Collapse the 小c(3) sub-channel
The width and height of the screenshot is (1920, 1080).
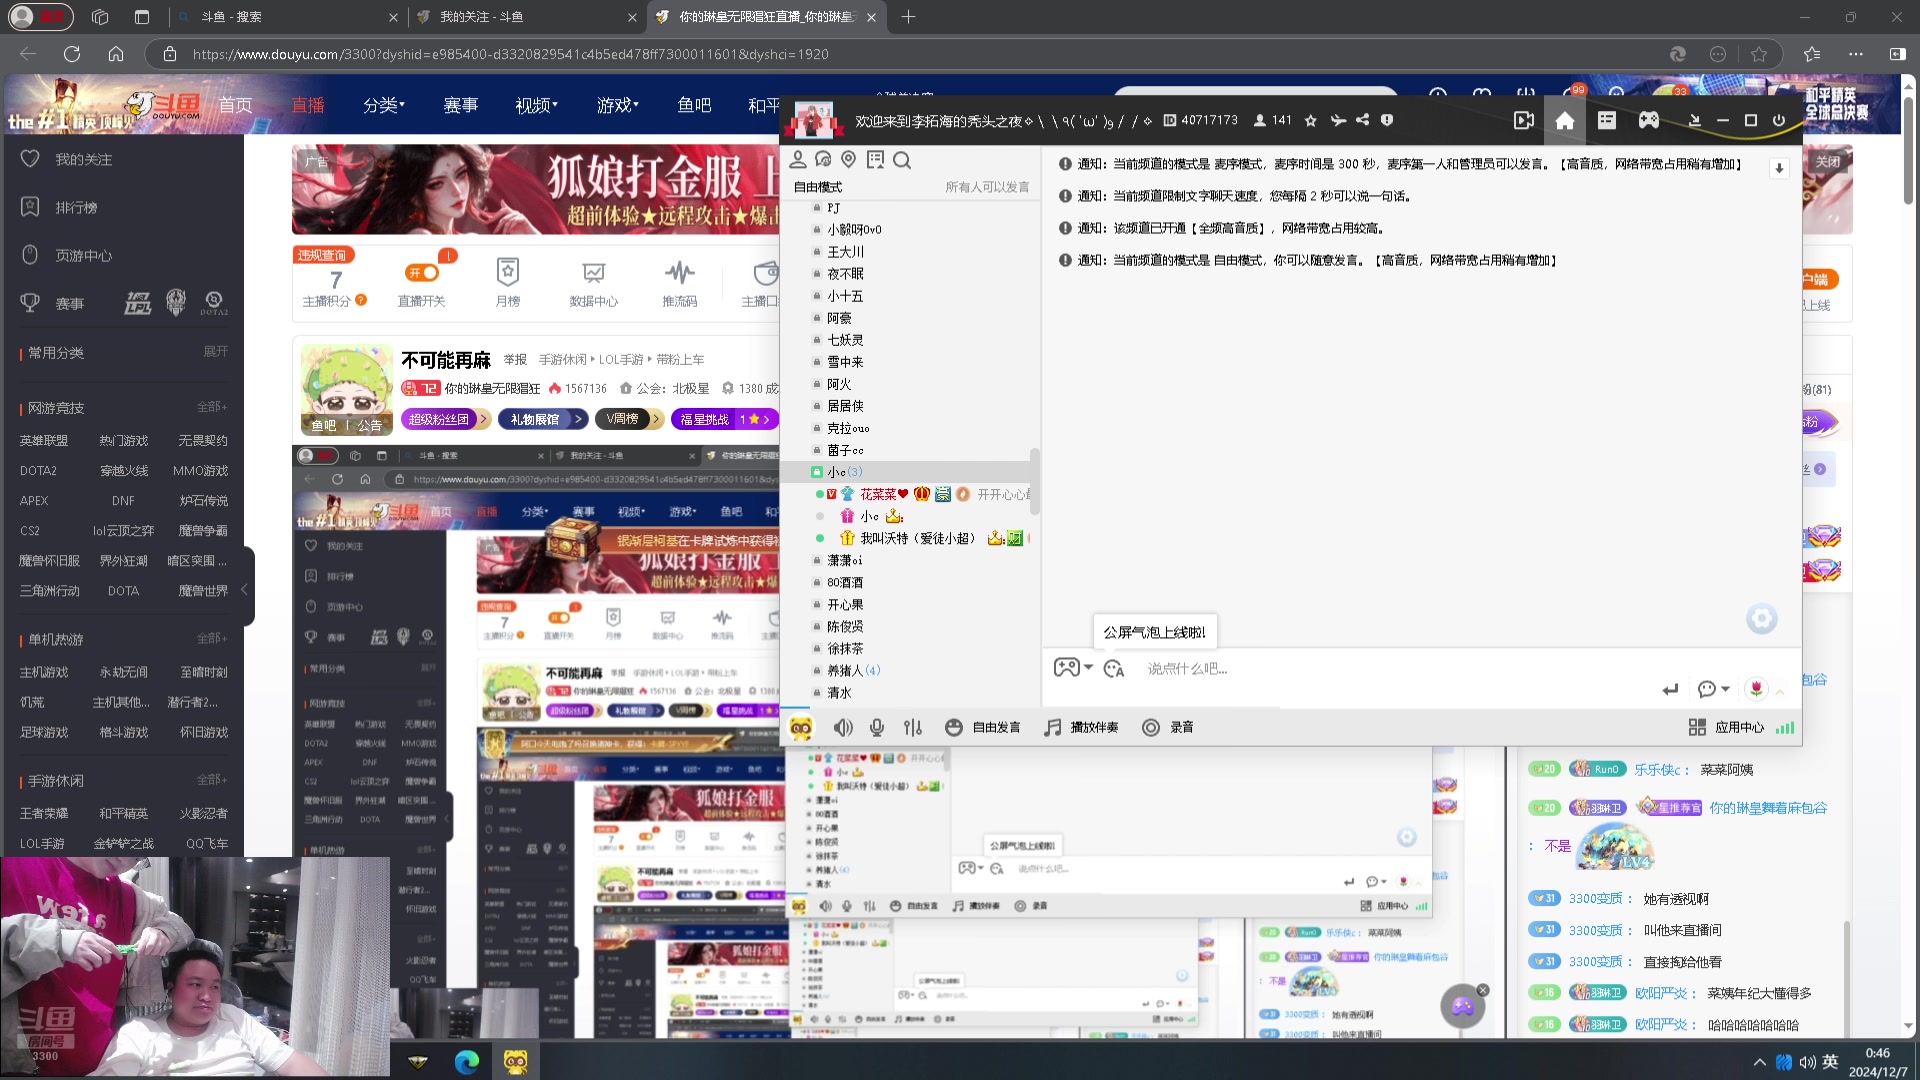pos(817,472)
